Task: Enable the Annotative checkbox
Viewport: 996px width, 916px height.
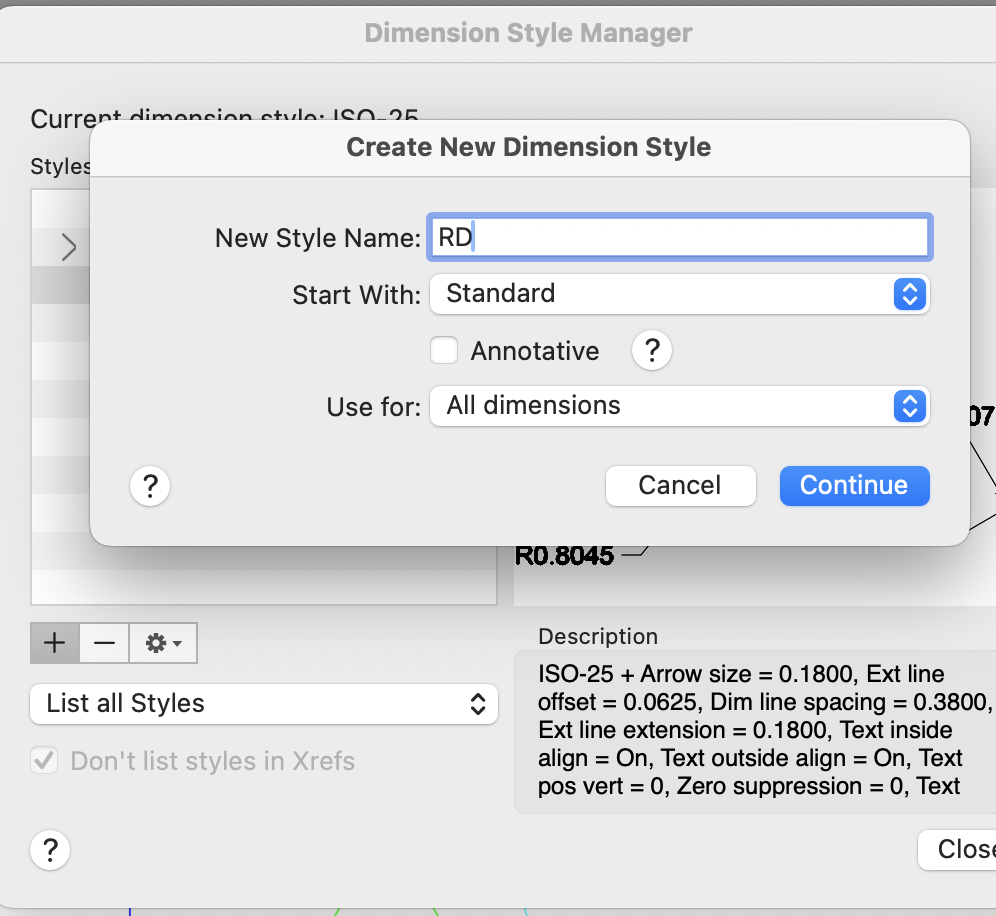Action: pyautogui.click(x=444, y=351)
